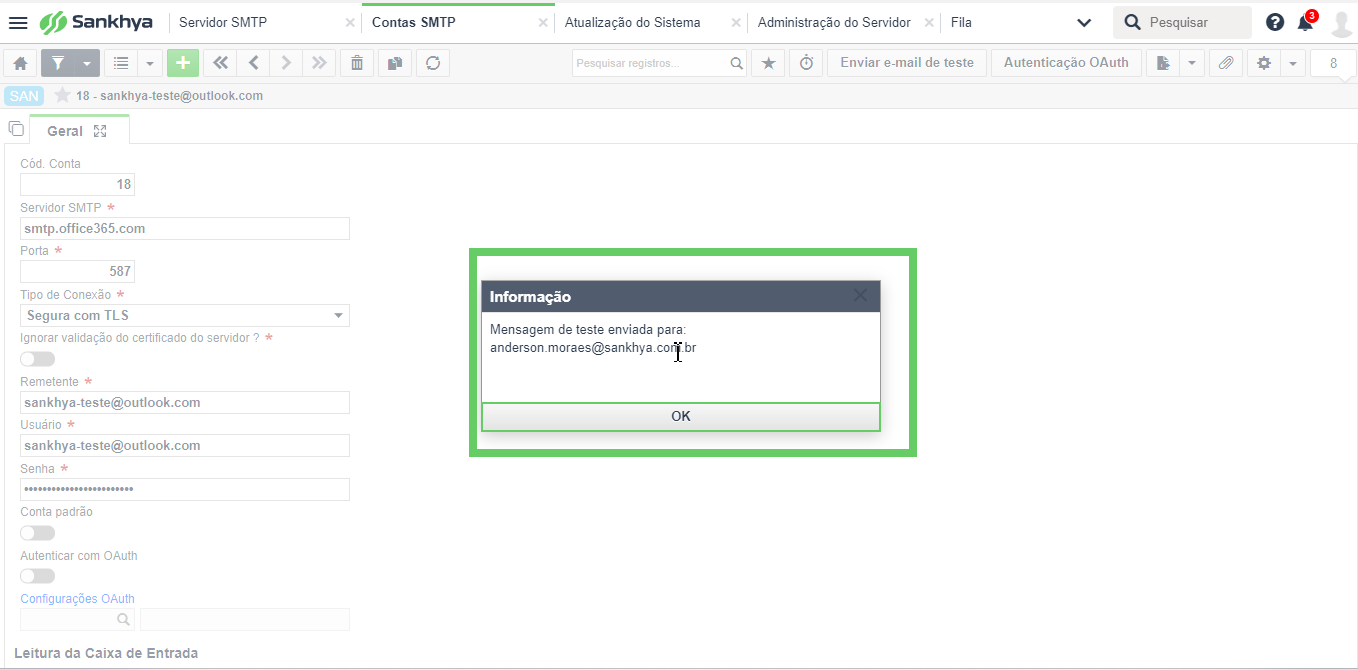Open the Tipo de Conexão dropdown
Screen dimensions: 1358x670
point(185,315)
